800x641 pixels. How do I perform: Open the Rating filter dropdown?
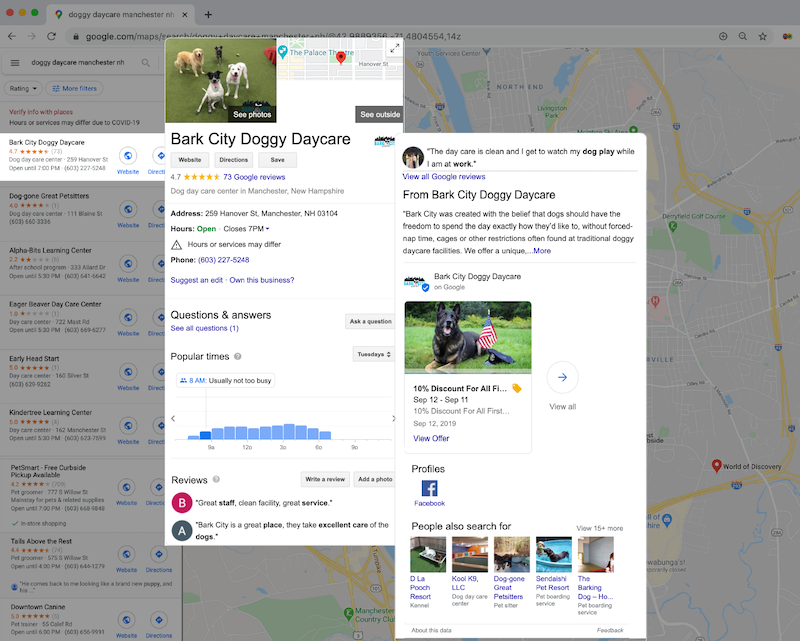coord(22,88)
